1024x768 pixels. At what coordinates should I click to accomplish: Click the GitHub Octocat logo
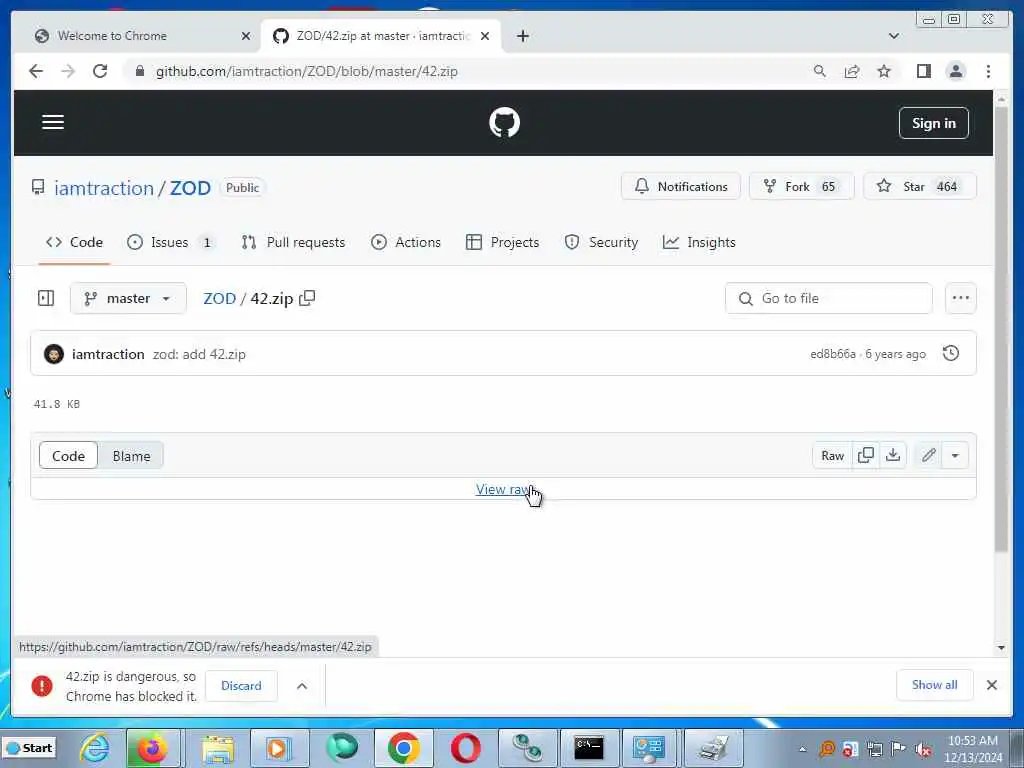pyautogui.click(x=504, y=123)
